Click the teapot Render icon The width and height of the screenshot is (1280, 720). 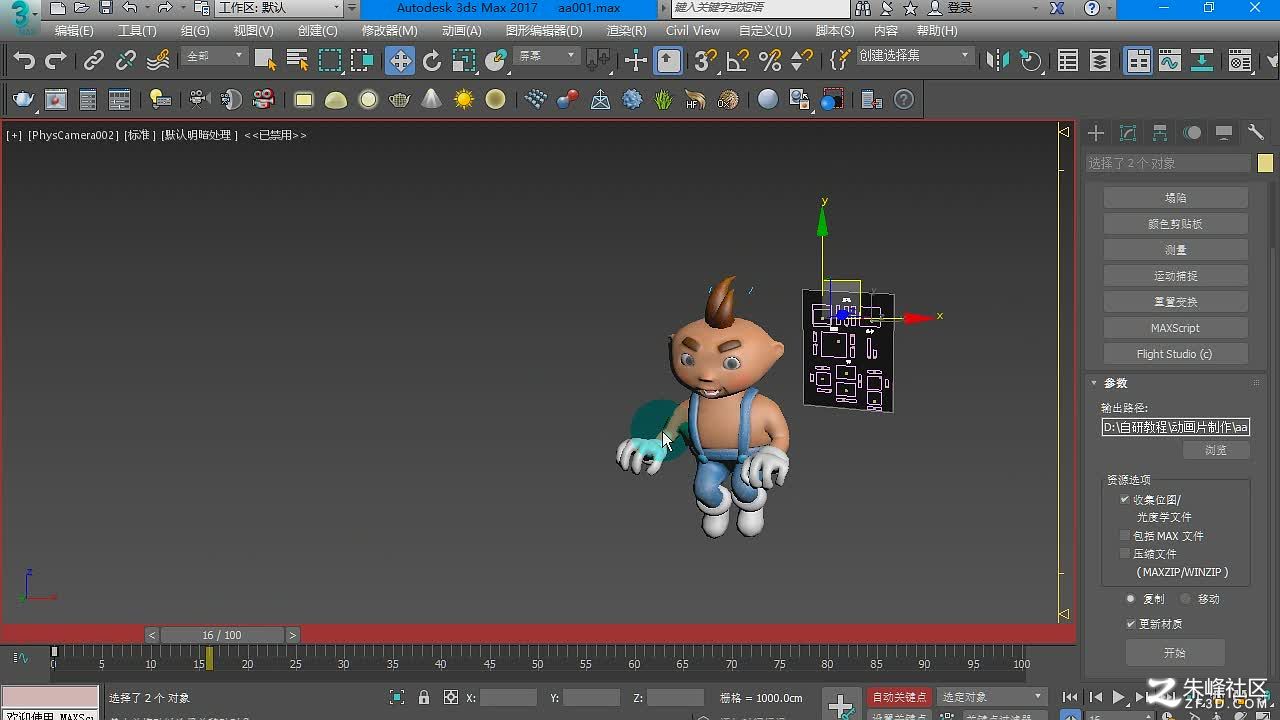coord(24,100)
